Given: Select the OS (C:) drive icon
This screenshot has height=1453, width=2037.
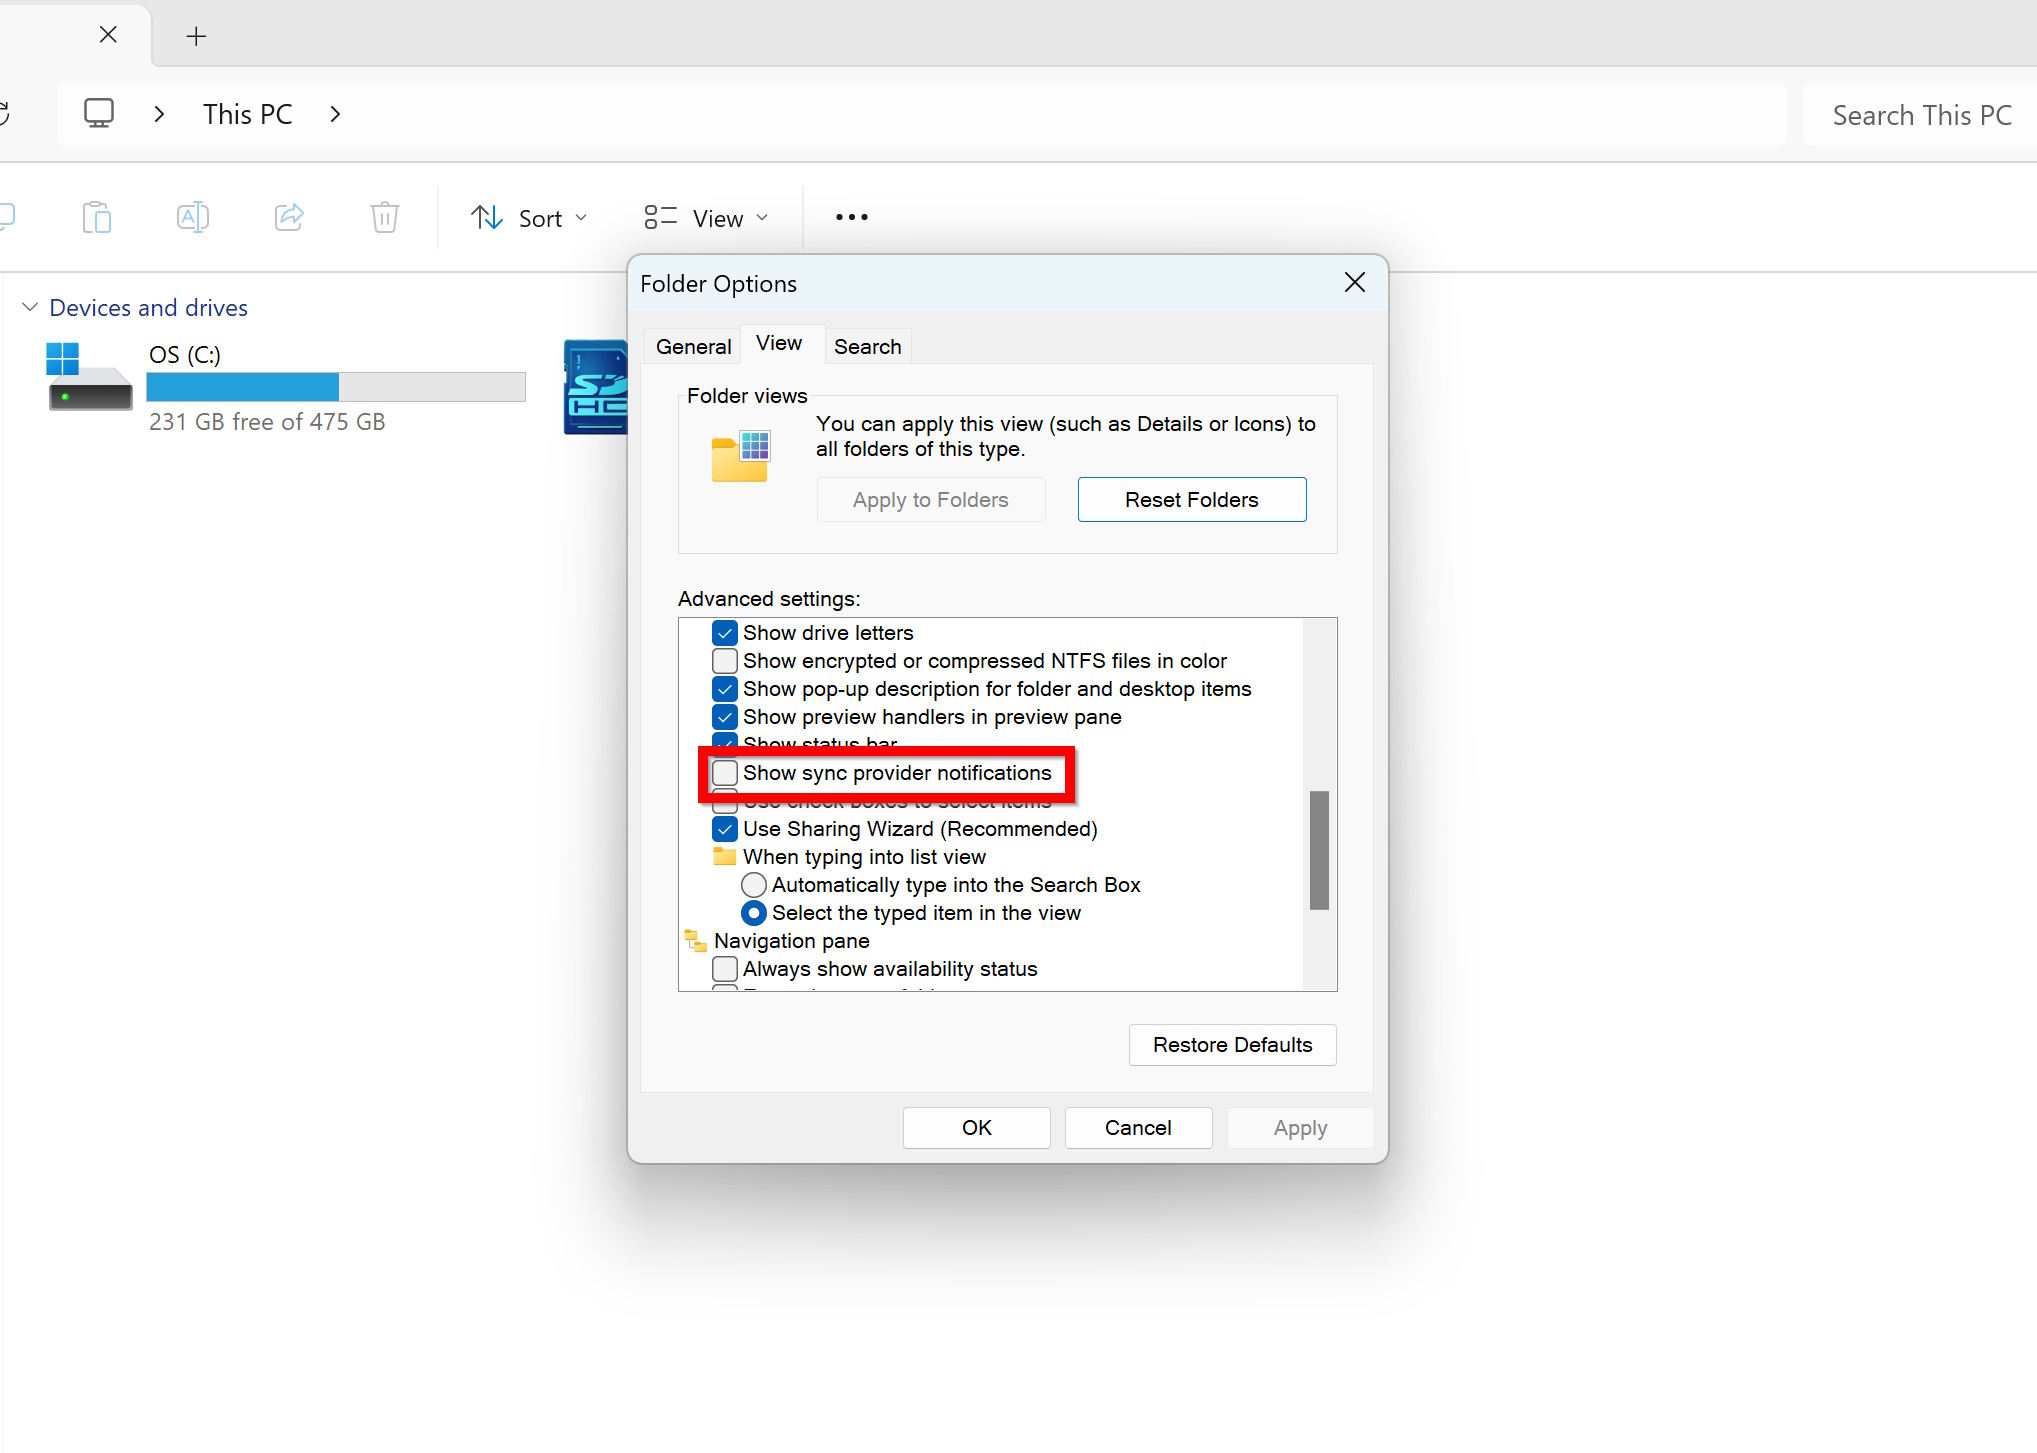Looking at the screenshot, I should pyautogui.click(x=88, y=377).
